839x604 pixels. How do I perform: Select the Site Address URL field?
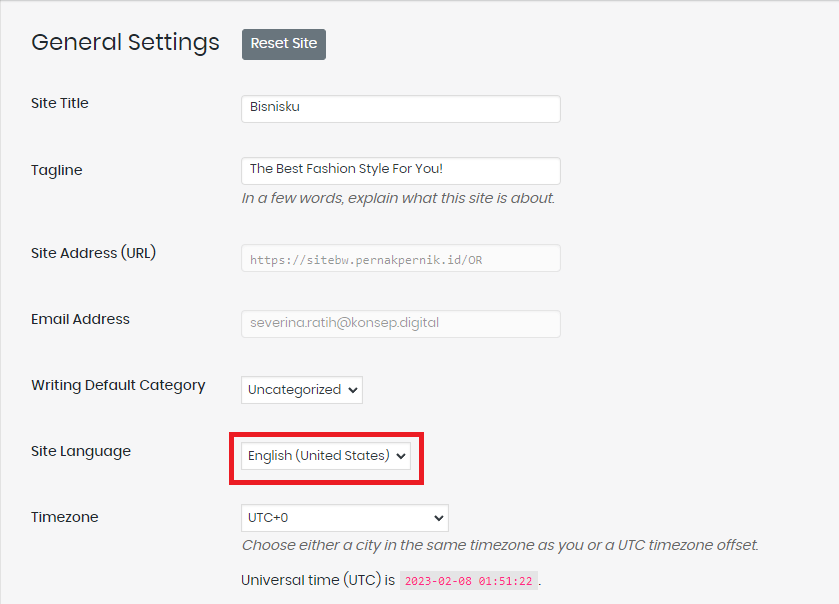pos(400,259)
